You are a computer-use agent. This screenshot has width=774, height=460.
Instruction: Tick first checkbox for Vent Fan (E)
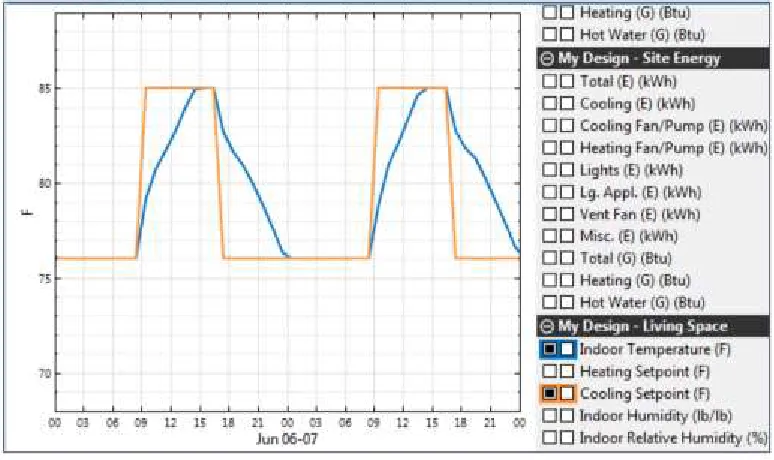pos(549,214)
